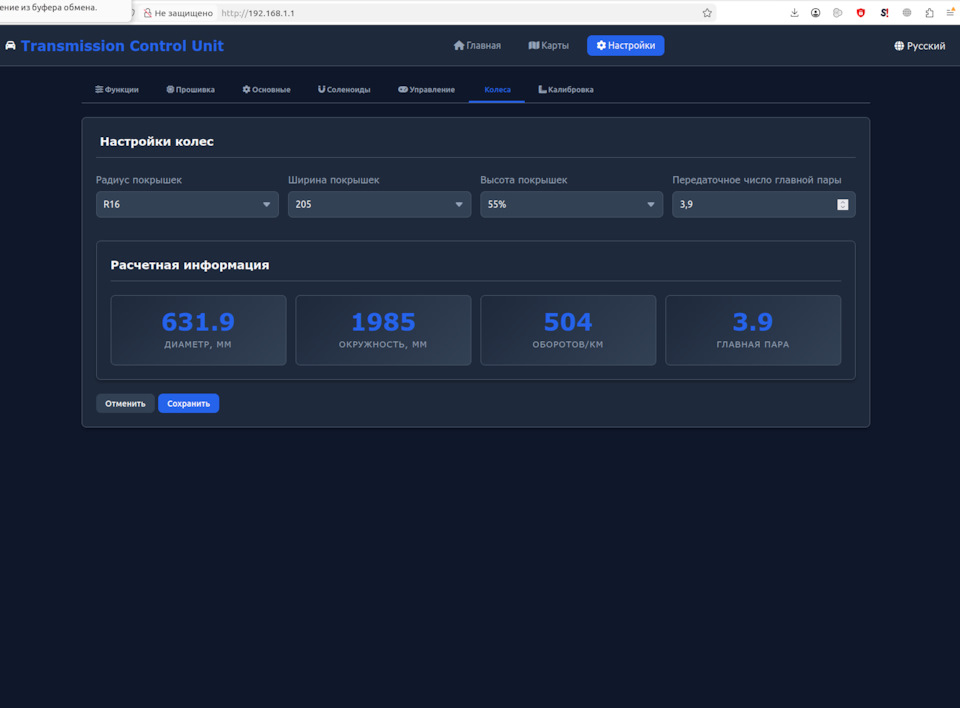Image resolution: width=960 pixels, height=708 pixels.
Task: Click the Отменить cancel button
Action: point(124,403)
